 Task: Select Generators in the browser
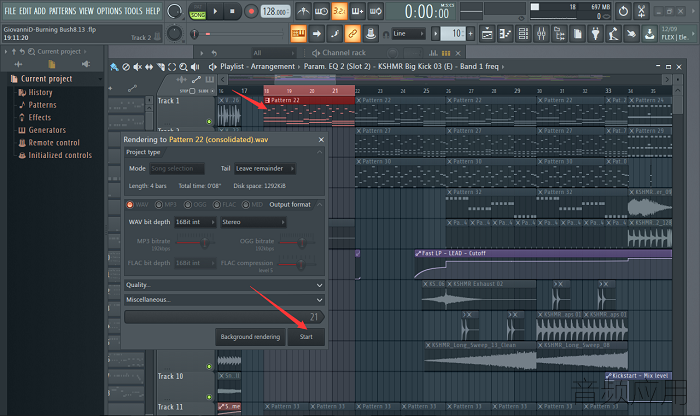[47, 130]
